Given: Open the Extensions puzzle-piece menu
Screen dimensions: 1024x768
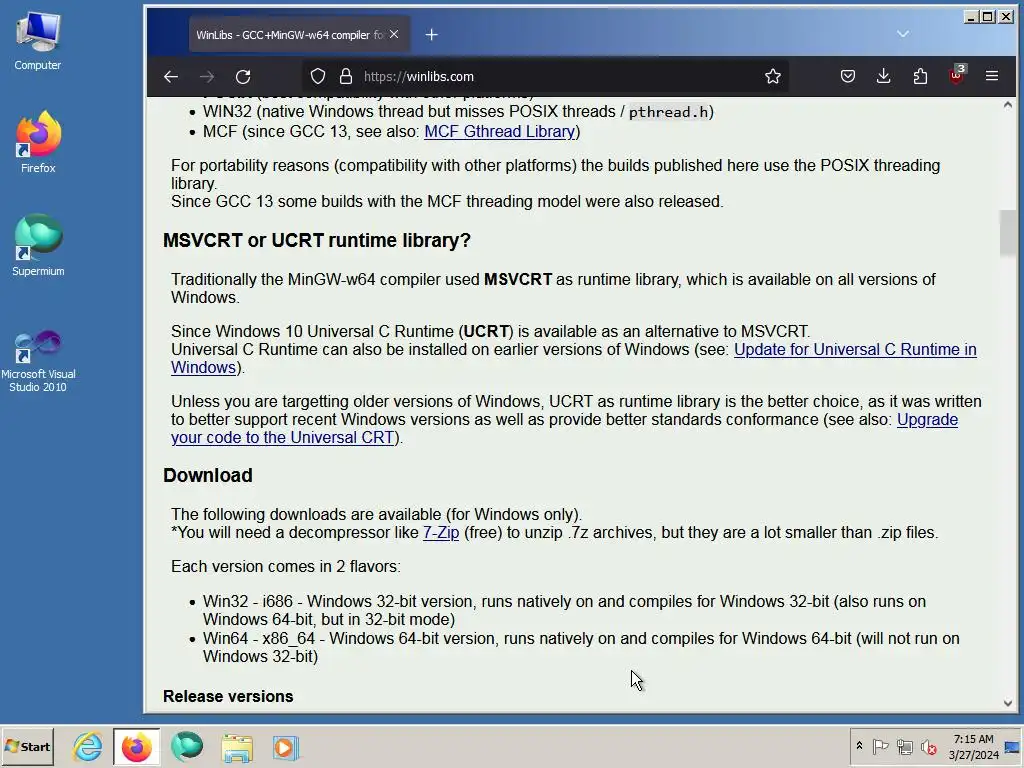Looking at the screenshot, I should tap(920, 76).
